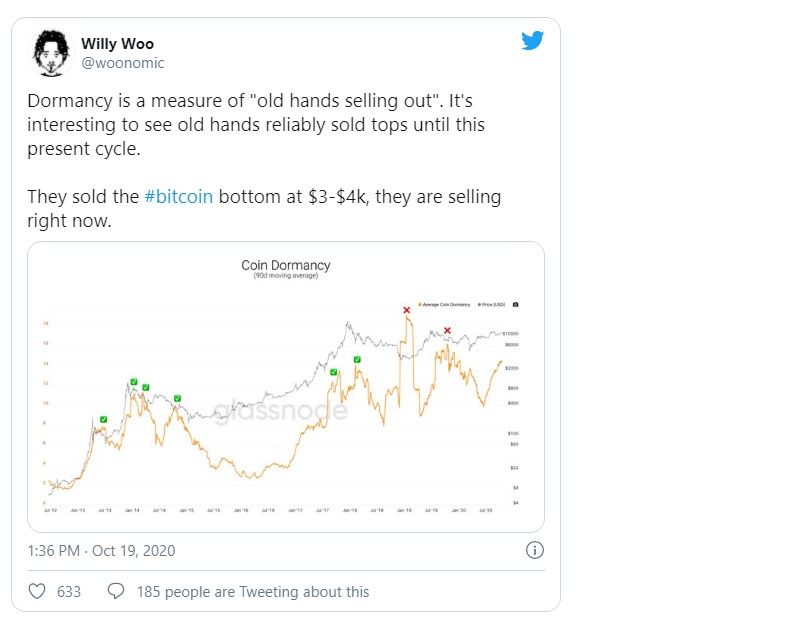
Task: Toggle the Average Coin Dormancy legend entry
Action: (x=447, y=303)
